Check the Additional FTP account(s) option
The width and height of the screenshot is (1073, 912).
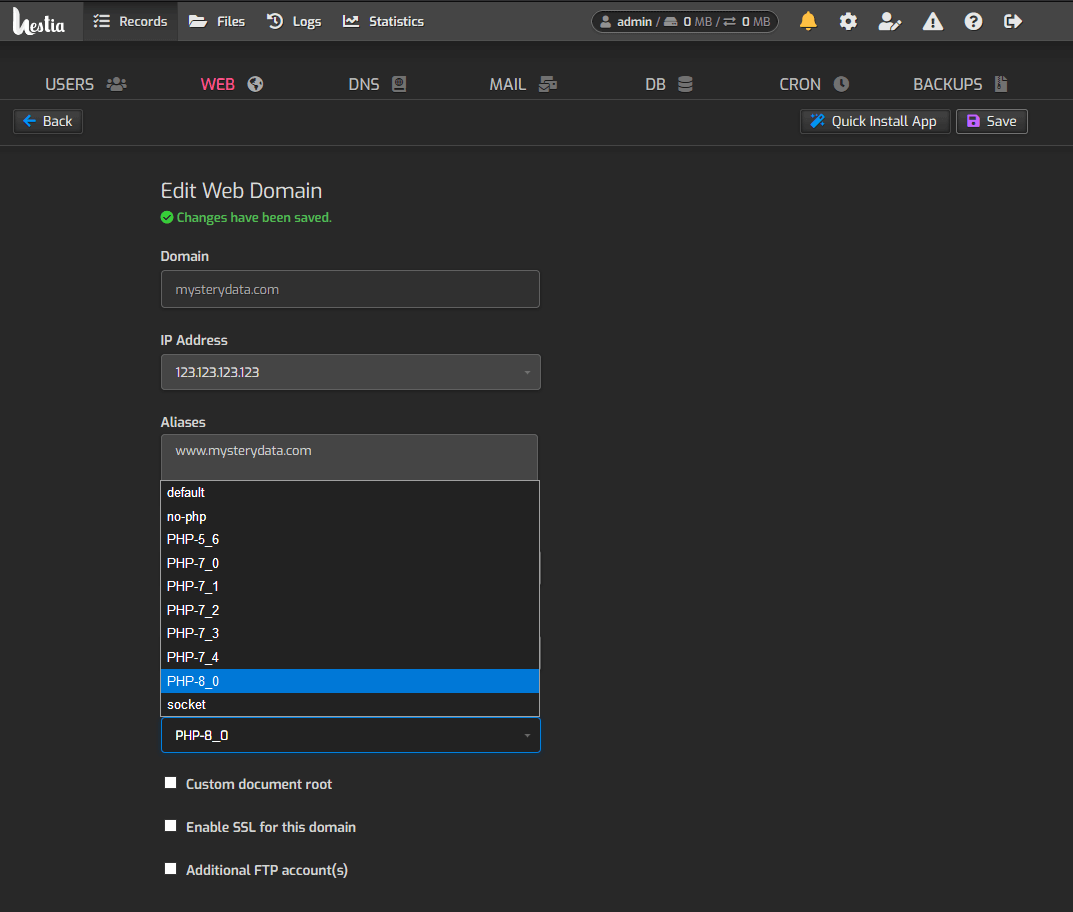click(170, 868)
